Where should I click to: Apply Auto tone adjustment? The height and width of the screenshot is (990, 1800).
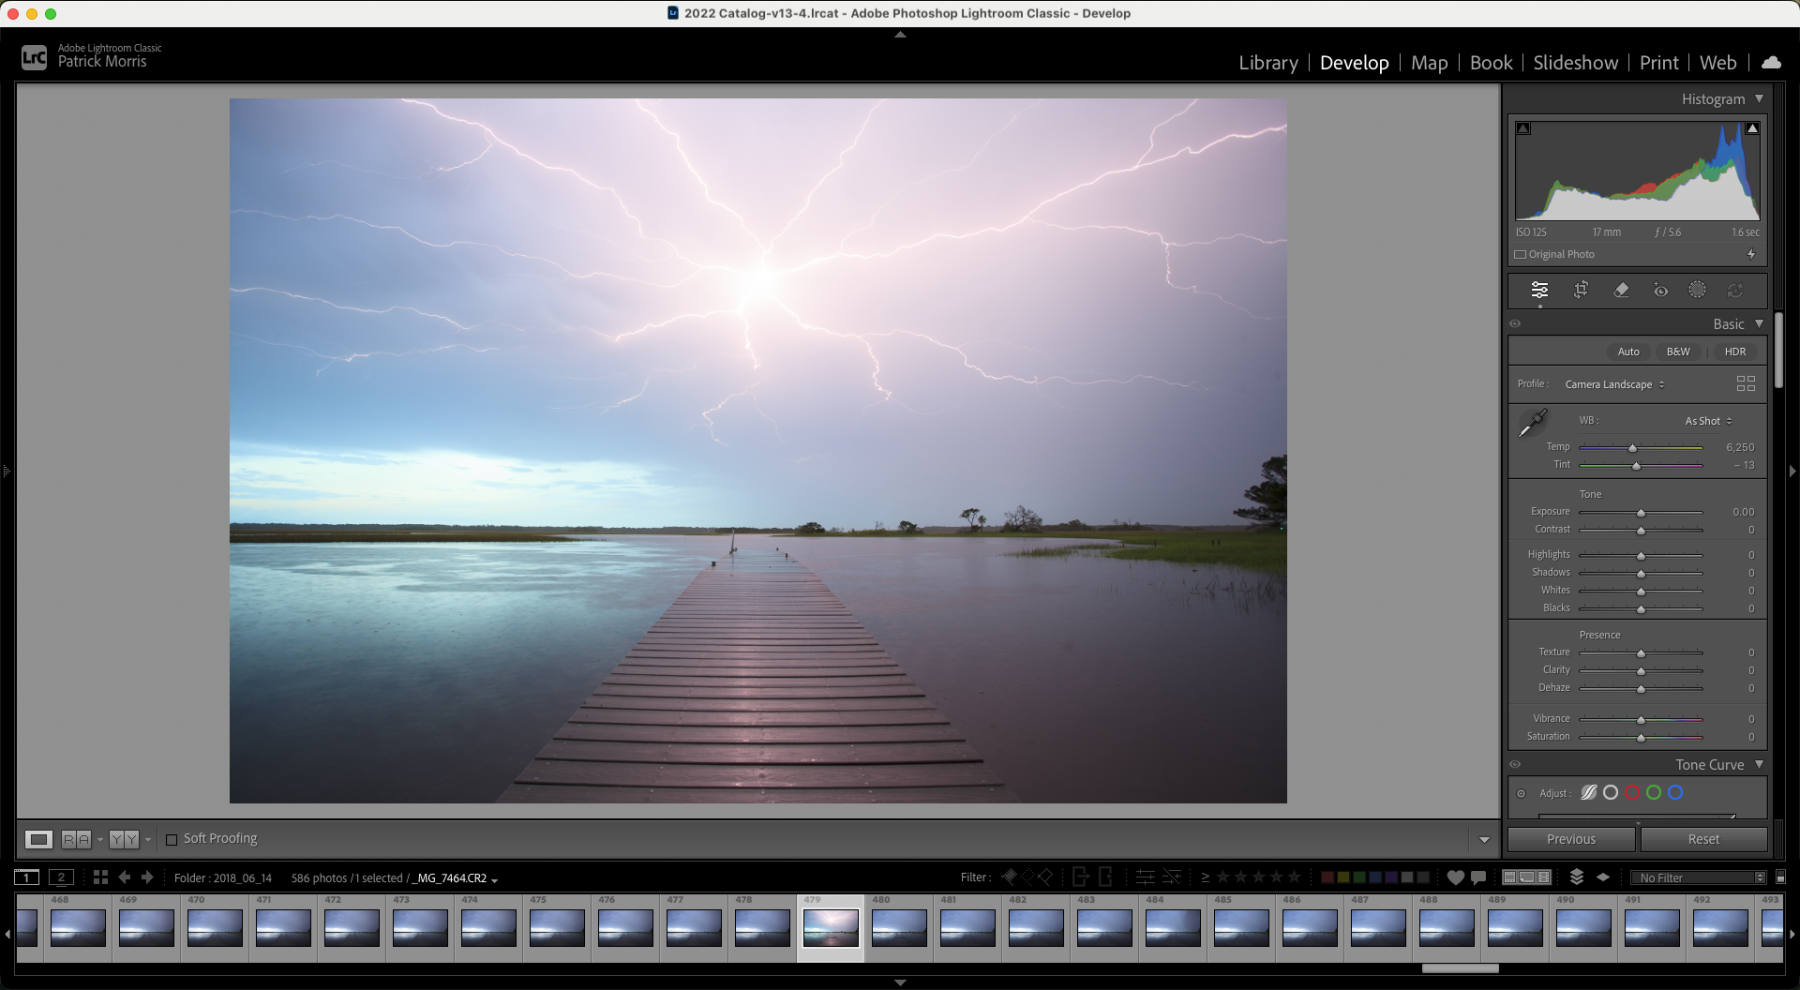[1628, 351]
